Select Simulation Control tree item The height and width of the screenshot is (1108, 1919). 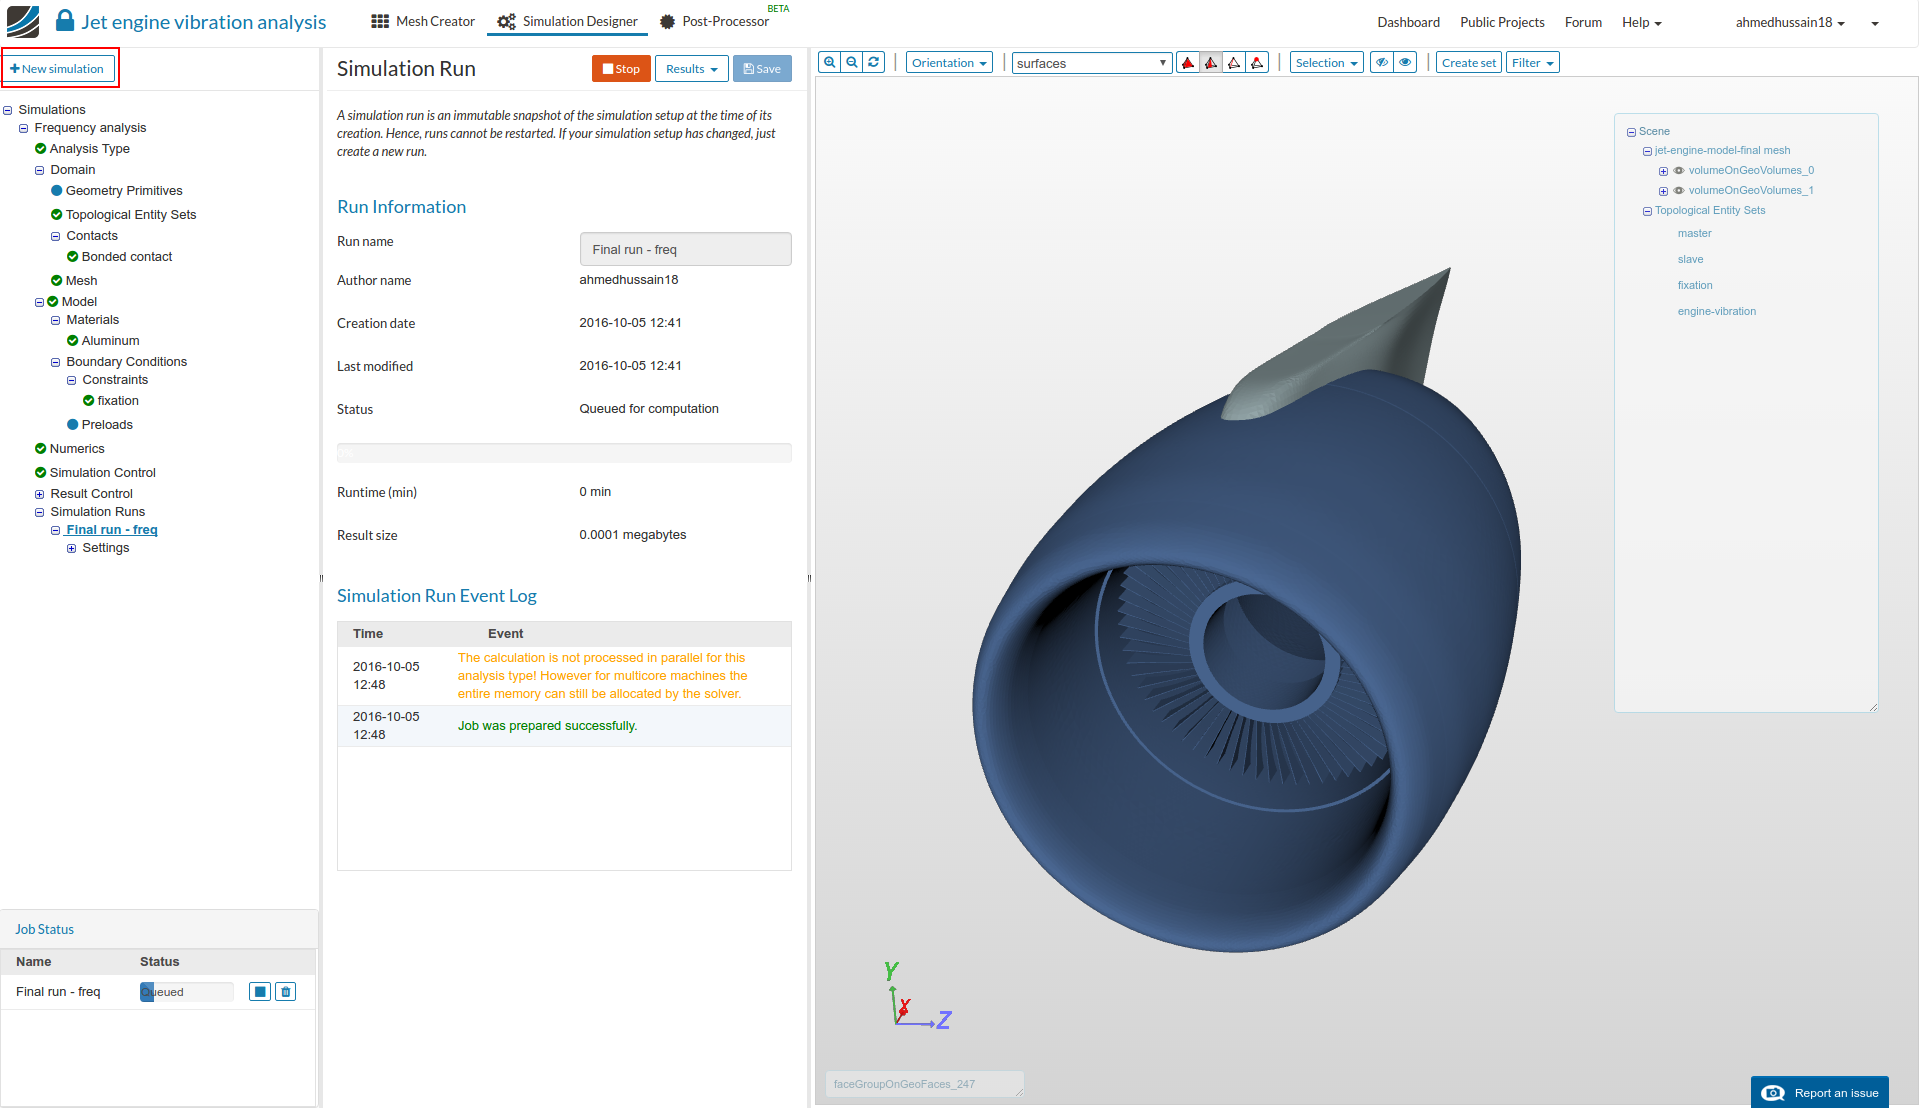pyautogui.click(x=102, y=473)
